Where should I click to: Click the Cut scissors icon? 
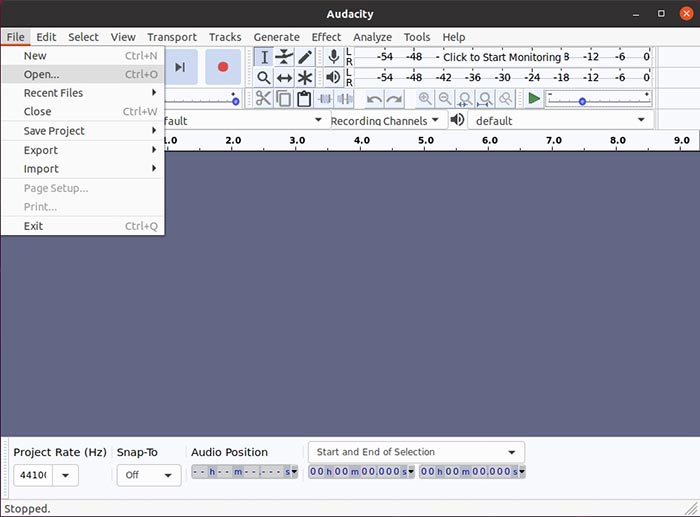click(x=263, y=99)
